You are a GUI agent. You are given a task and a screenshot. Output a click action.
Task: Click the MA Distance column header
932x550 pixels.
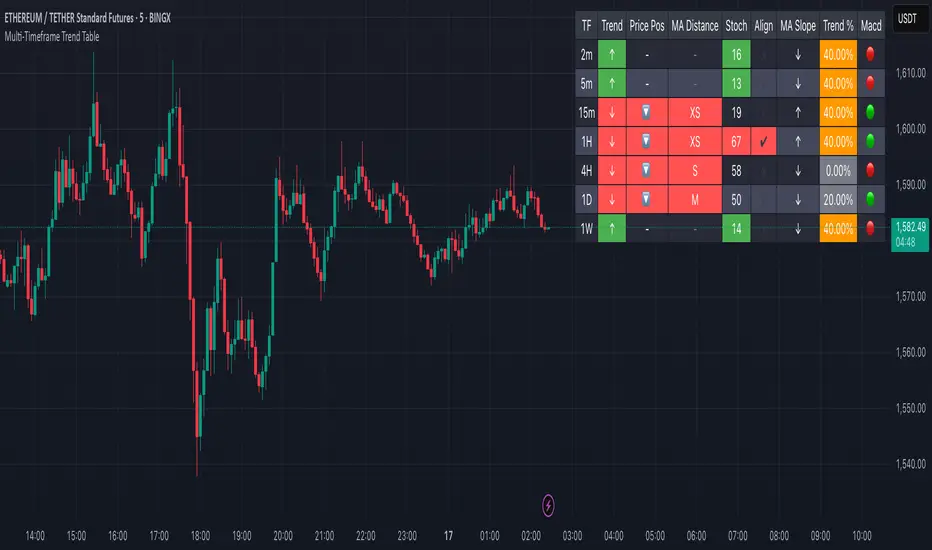coord(695,25)
